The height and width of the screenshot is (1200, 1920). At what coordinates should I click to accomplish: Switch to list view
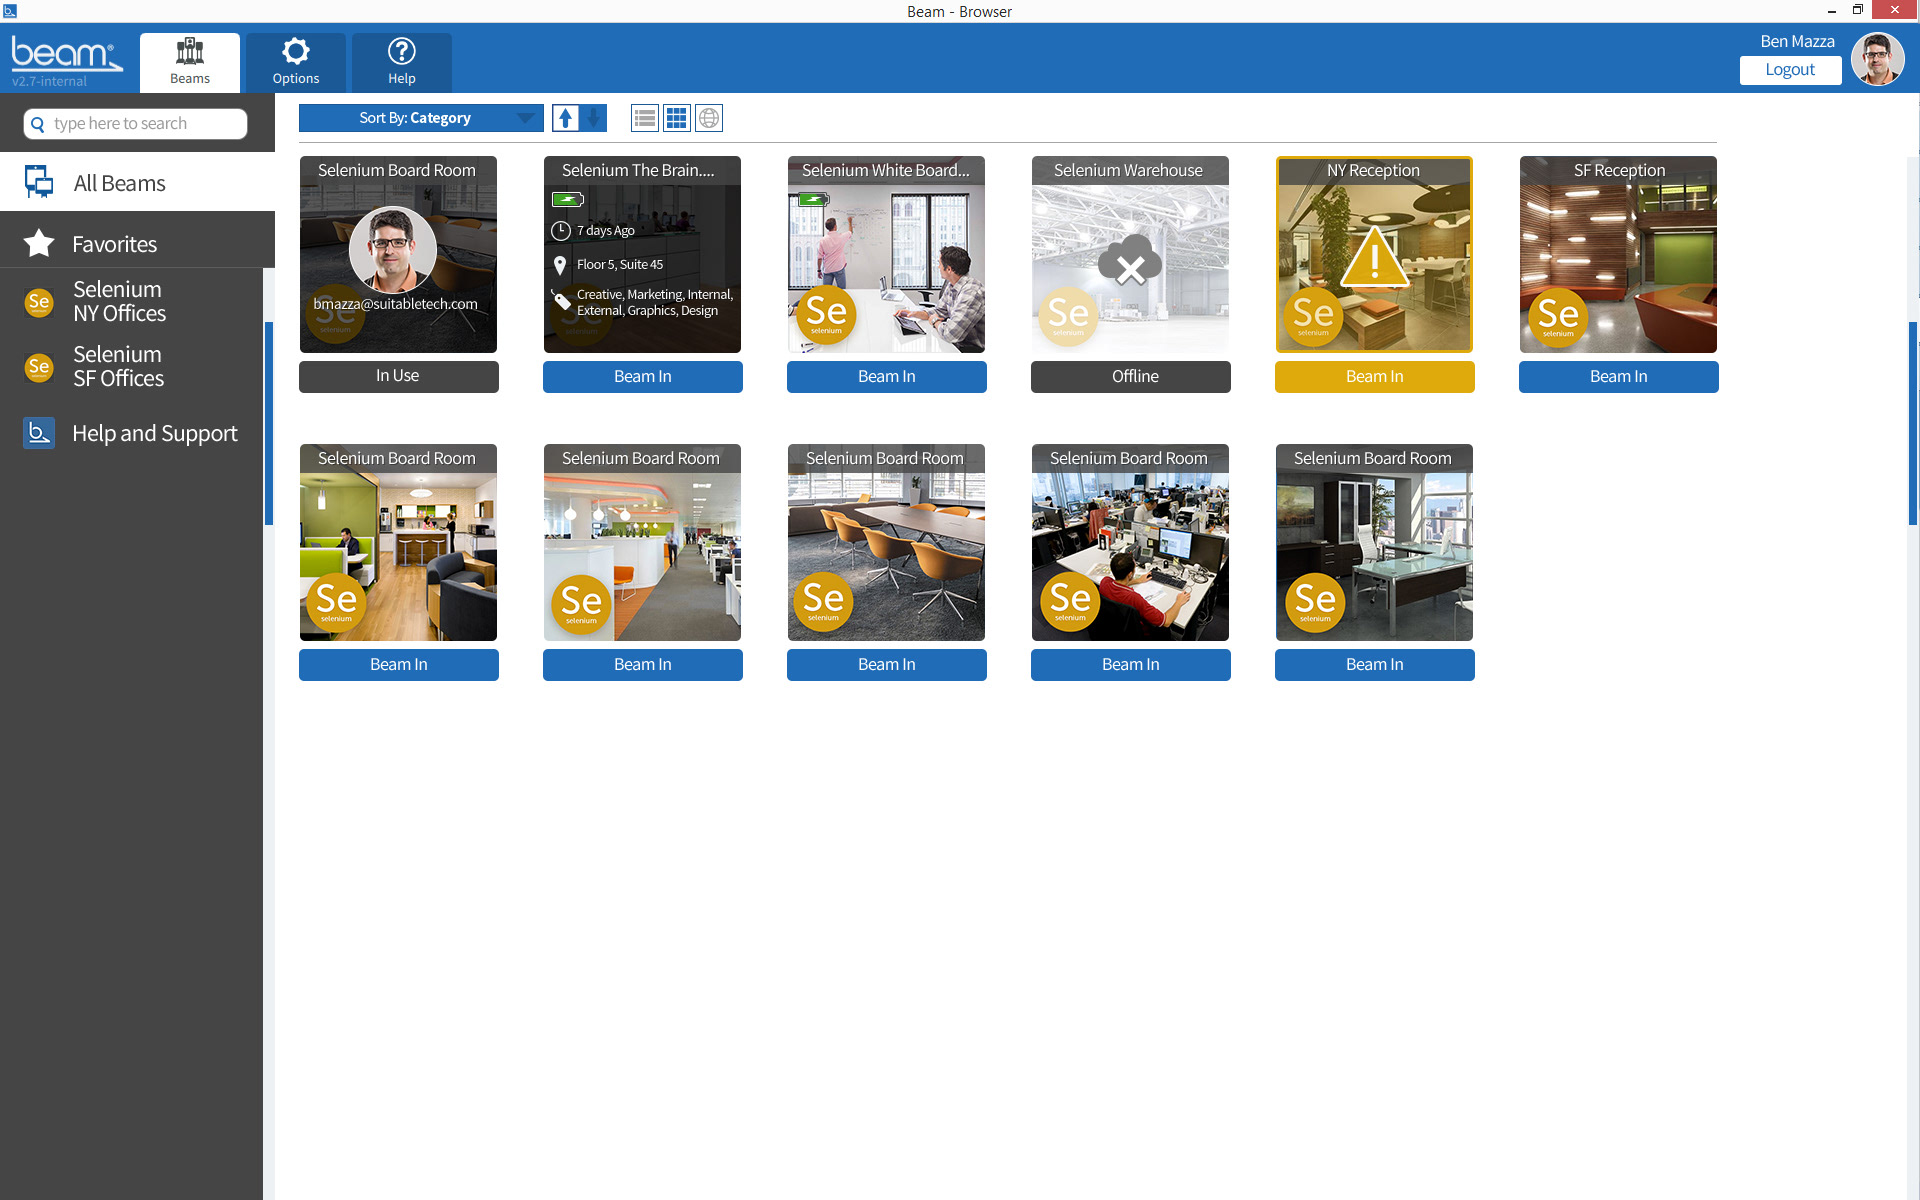click(645, 118)
